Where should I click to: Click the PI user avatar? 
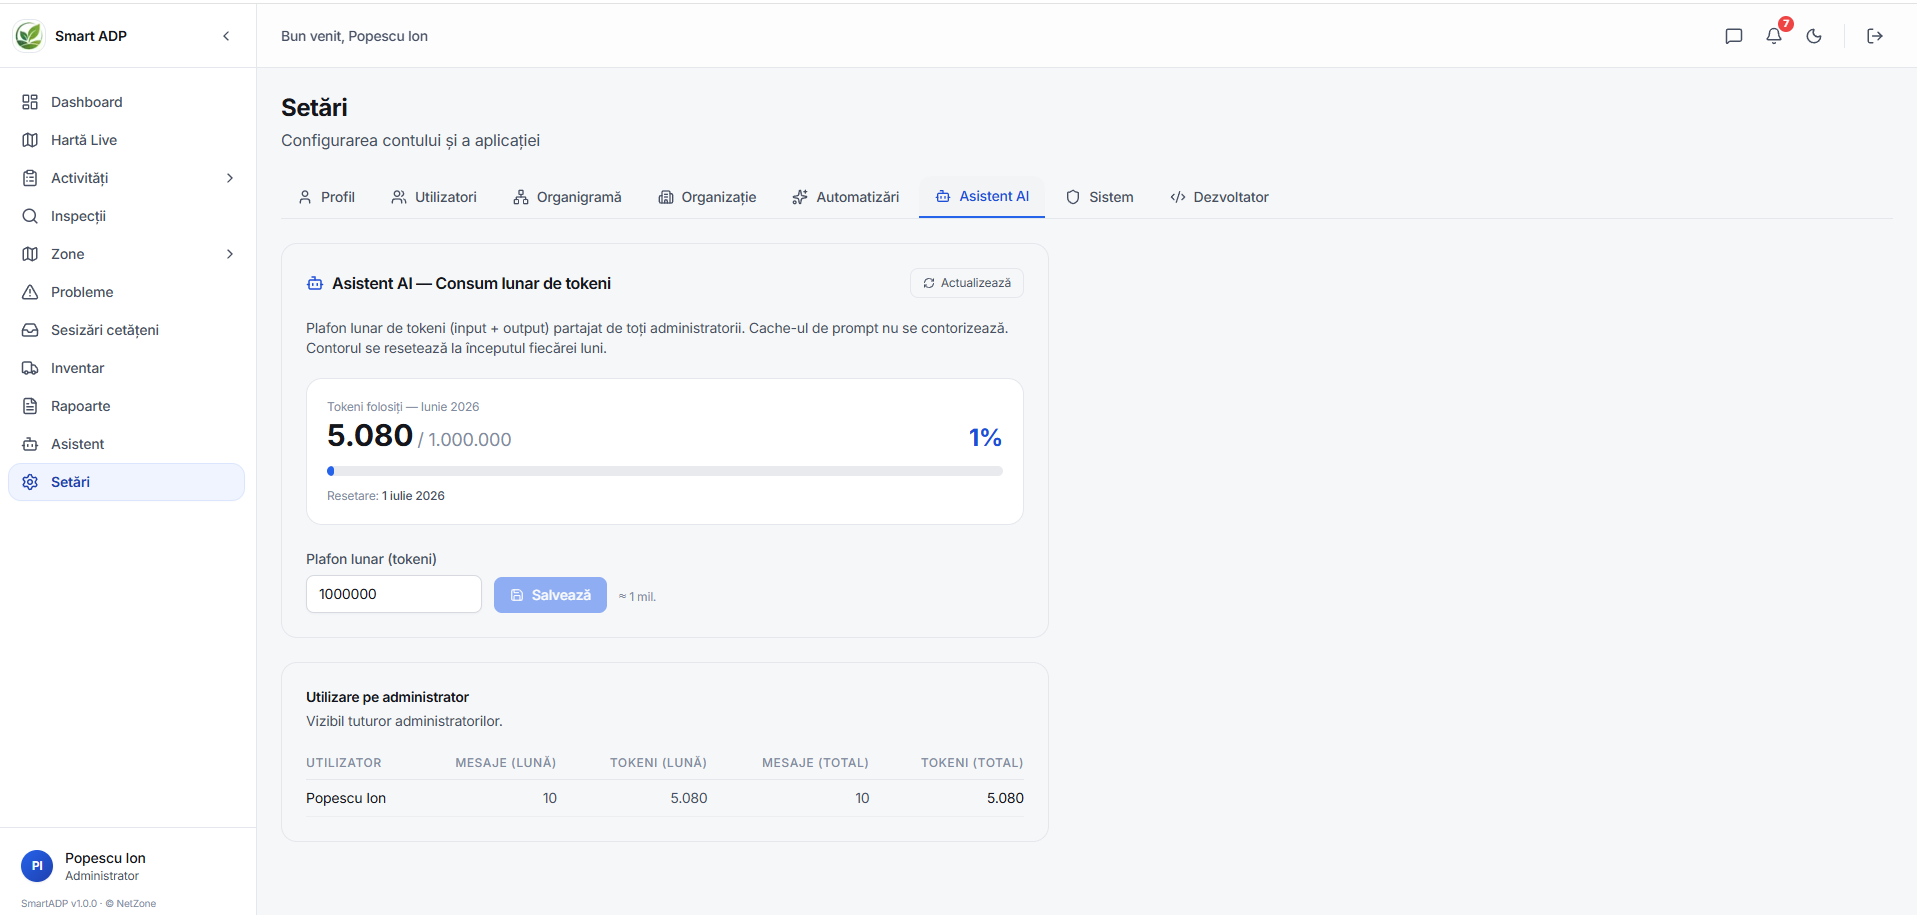[x=37, y=866]
